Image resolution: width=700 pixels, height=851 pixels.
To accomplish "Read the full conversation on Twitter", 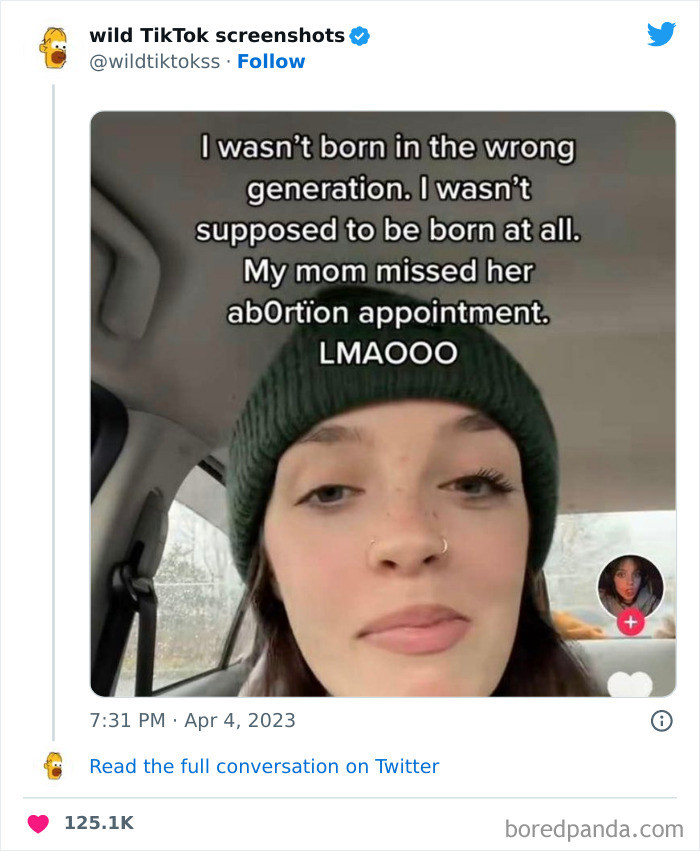I will [x=264, y=766].
